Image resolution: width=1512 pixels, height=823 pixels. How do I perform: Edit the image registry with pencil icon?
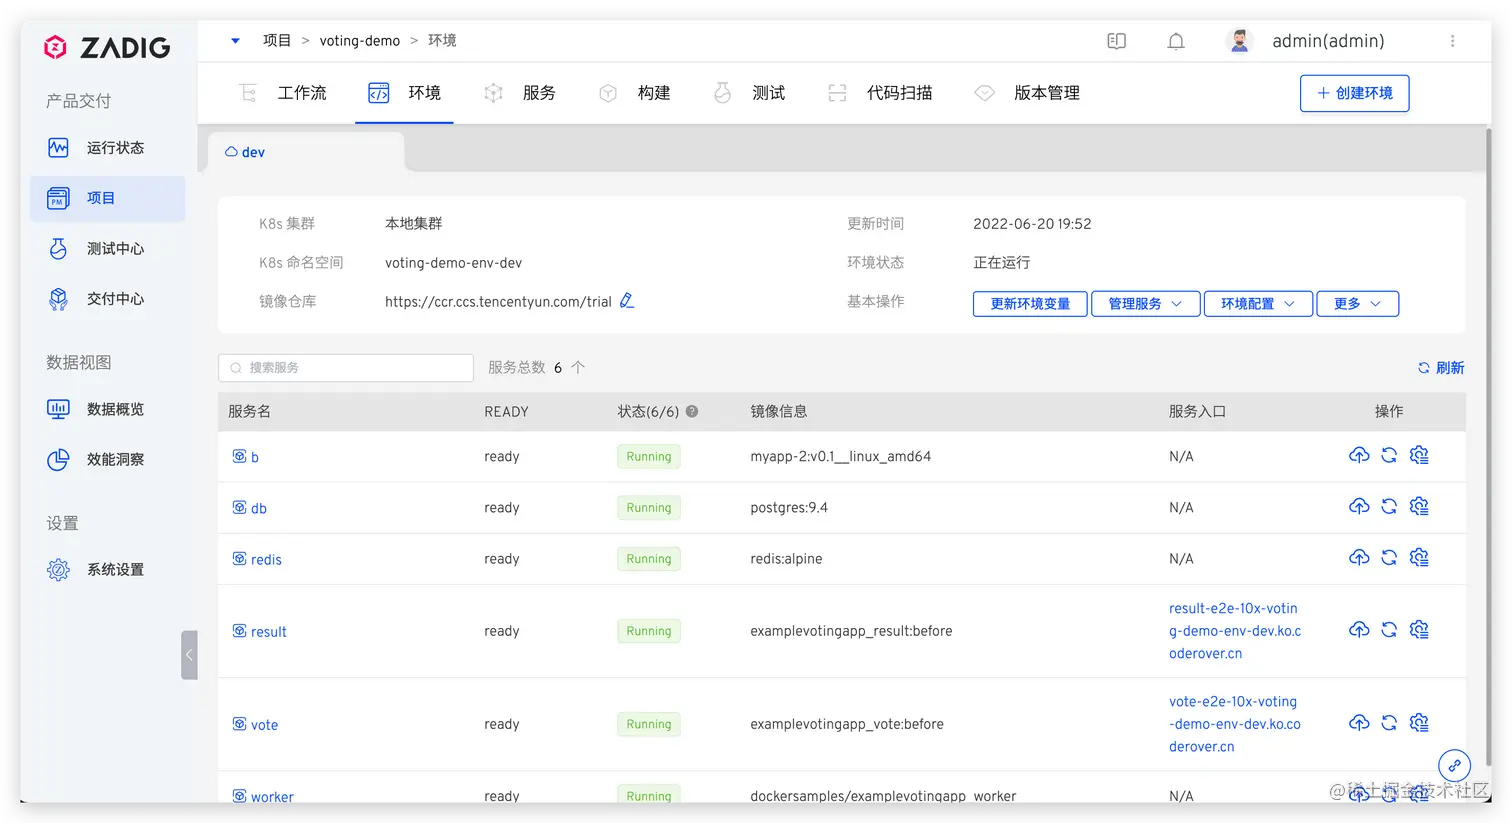point(627,300)
